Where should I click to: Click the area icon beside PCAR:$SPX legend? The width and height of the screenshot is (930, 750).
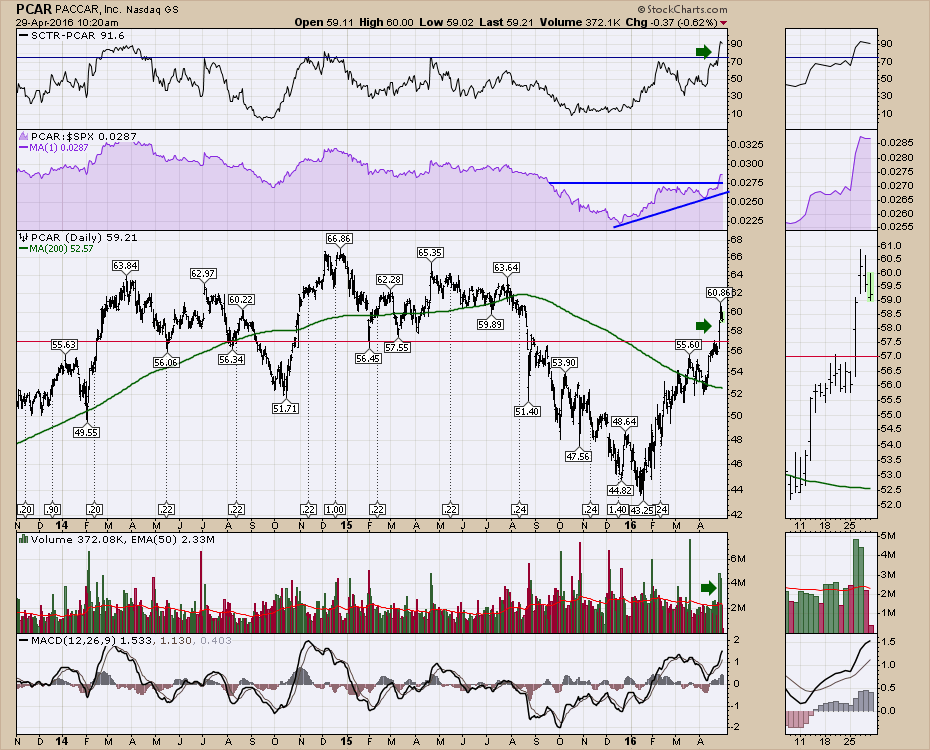[24, 136]
